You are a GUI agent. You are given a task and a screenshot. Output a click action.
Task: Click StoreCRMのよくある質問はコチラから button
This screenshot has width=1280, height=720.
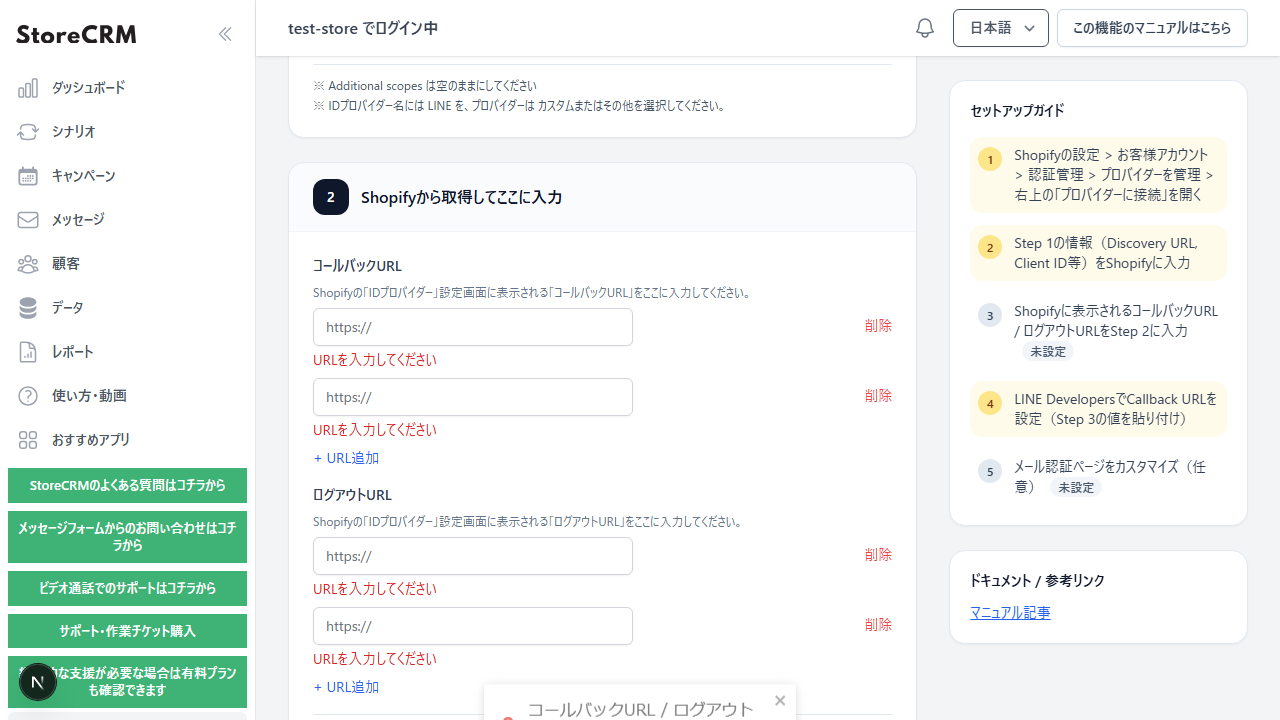tap(127, 486)
